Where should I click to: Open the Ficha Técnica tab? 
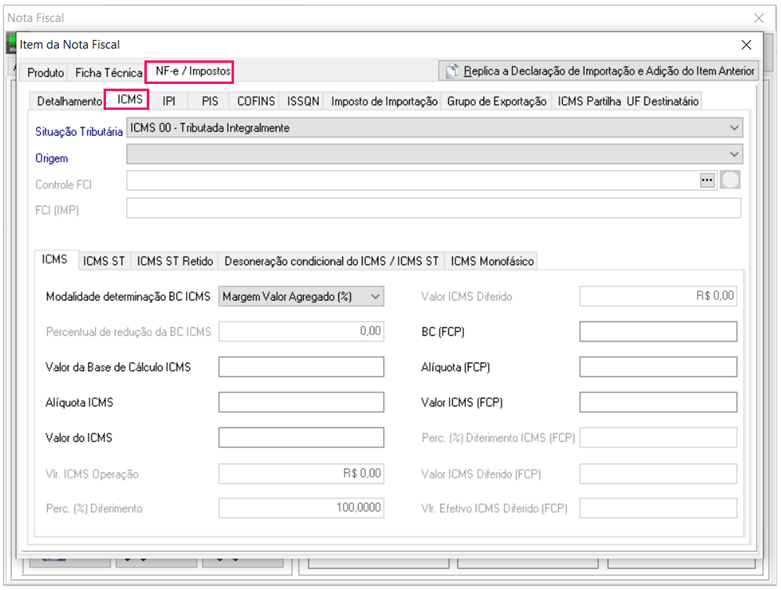(x=108, y=73)
